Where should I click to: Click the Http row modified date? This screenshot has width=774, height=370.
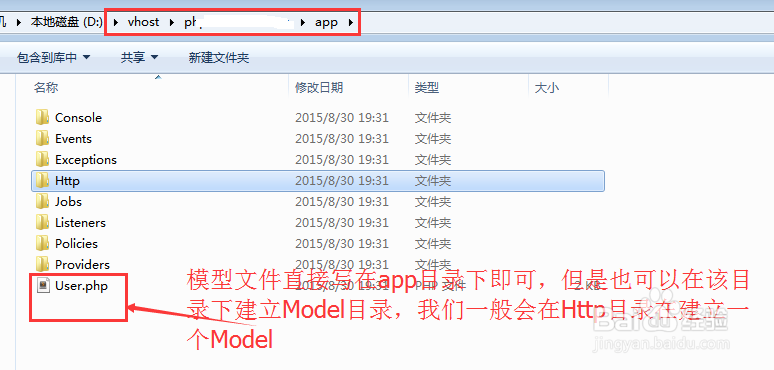(342, 181)
